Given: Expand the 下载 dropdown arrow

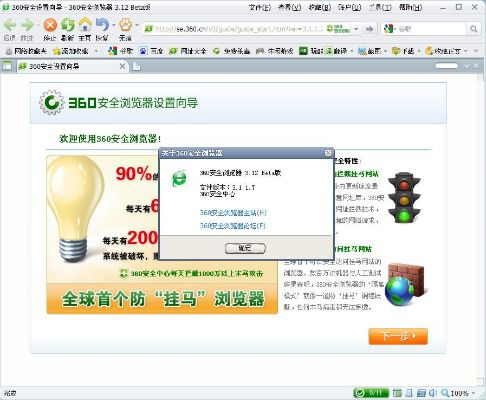Looking at the screenshot, I should click(419, 51).
